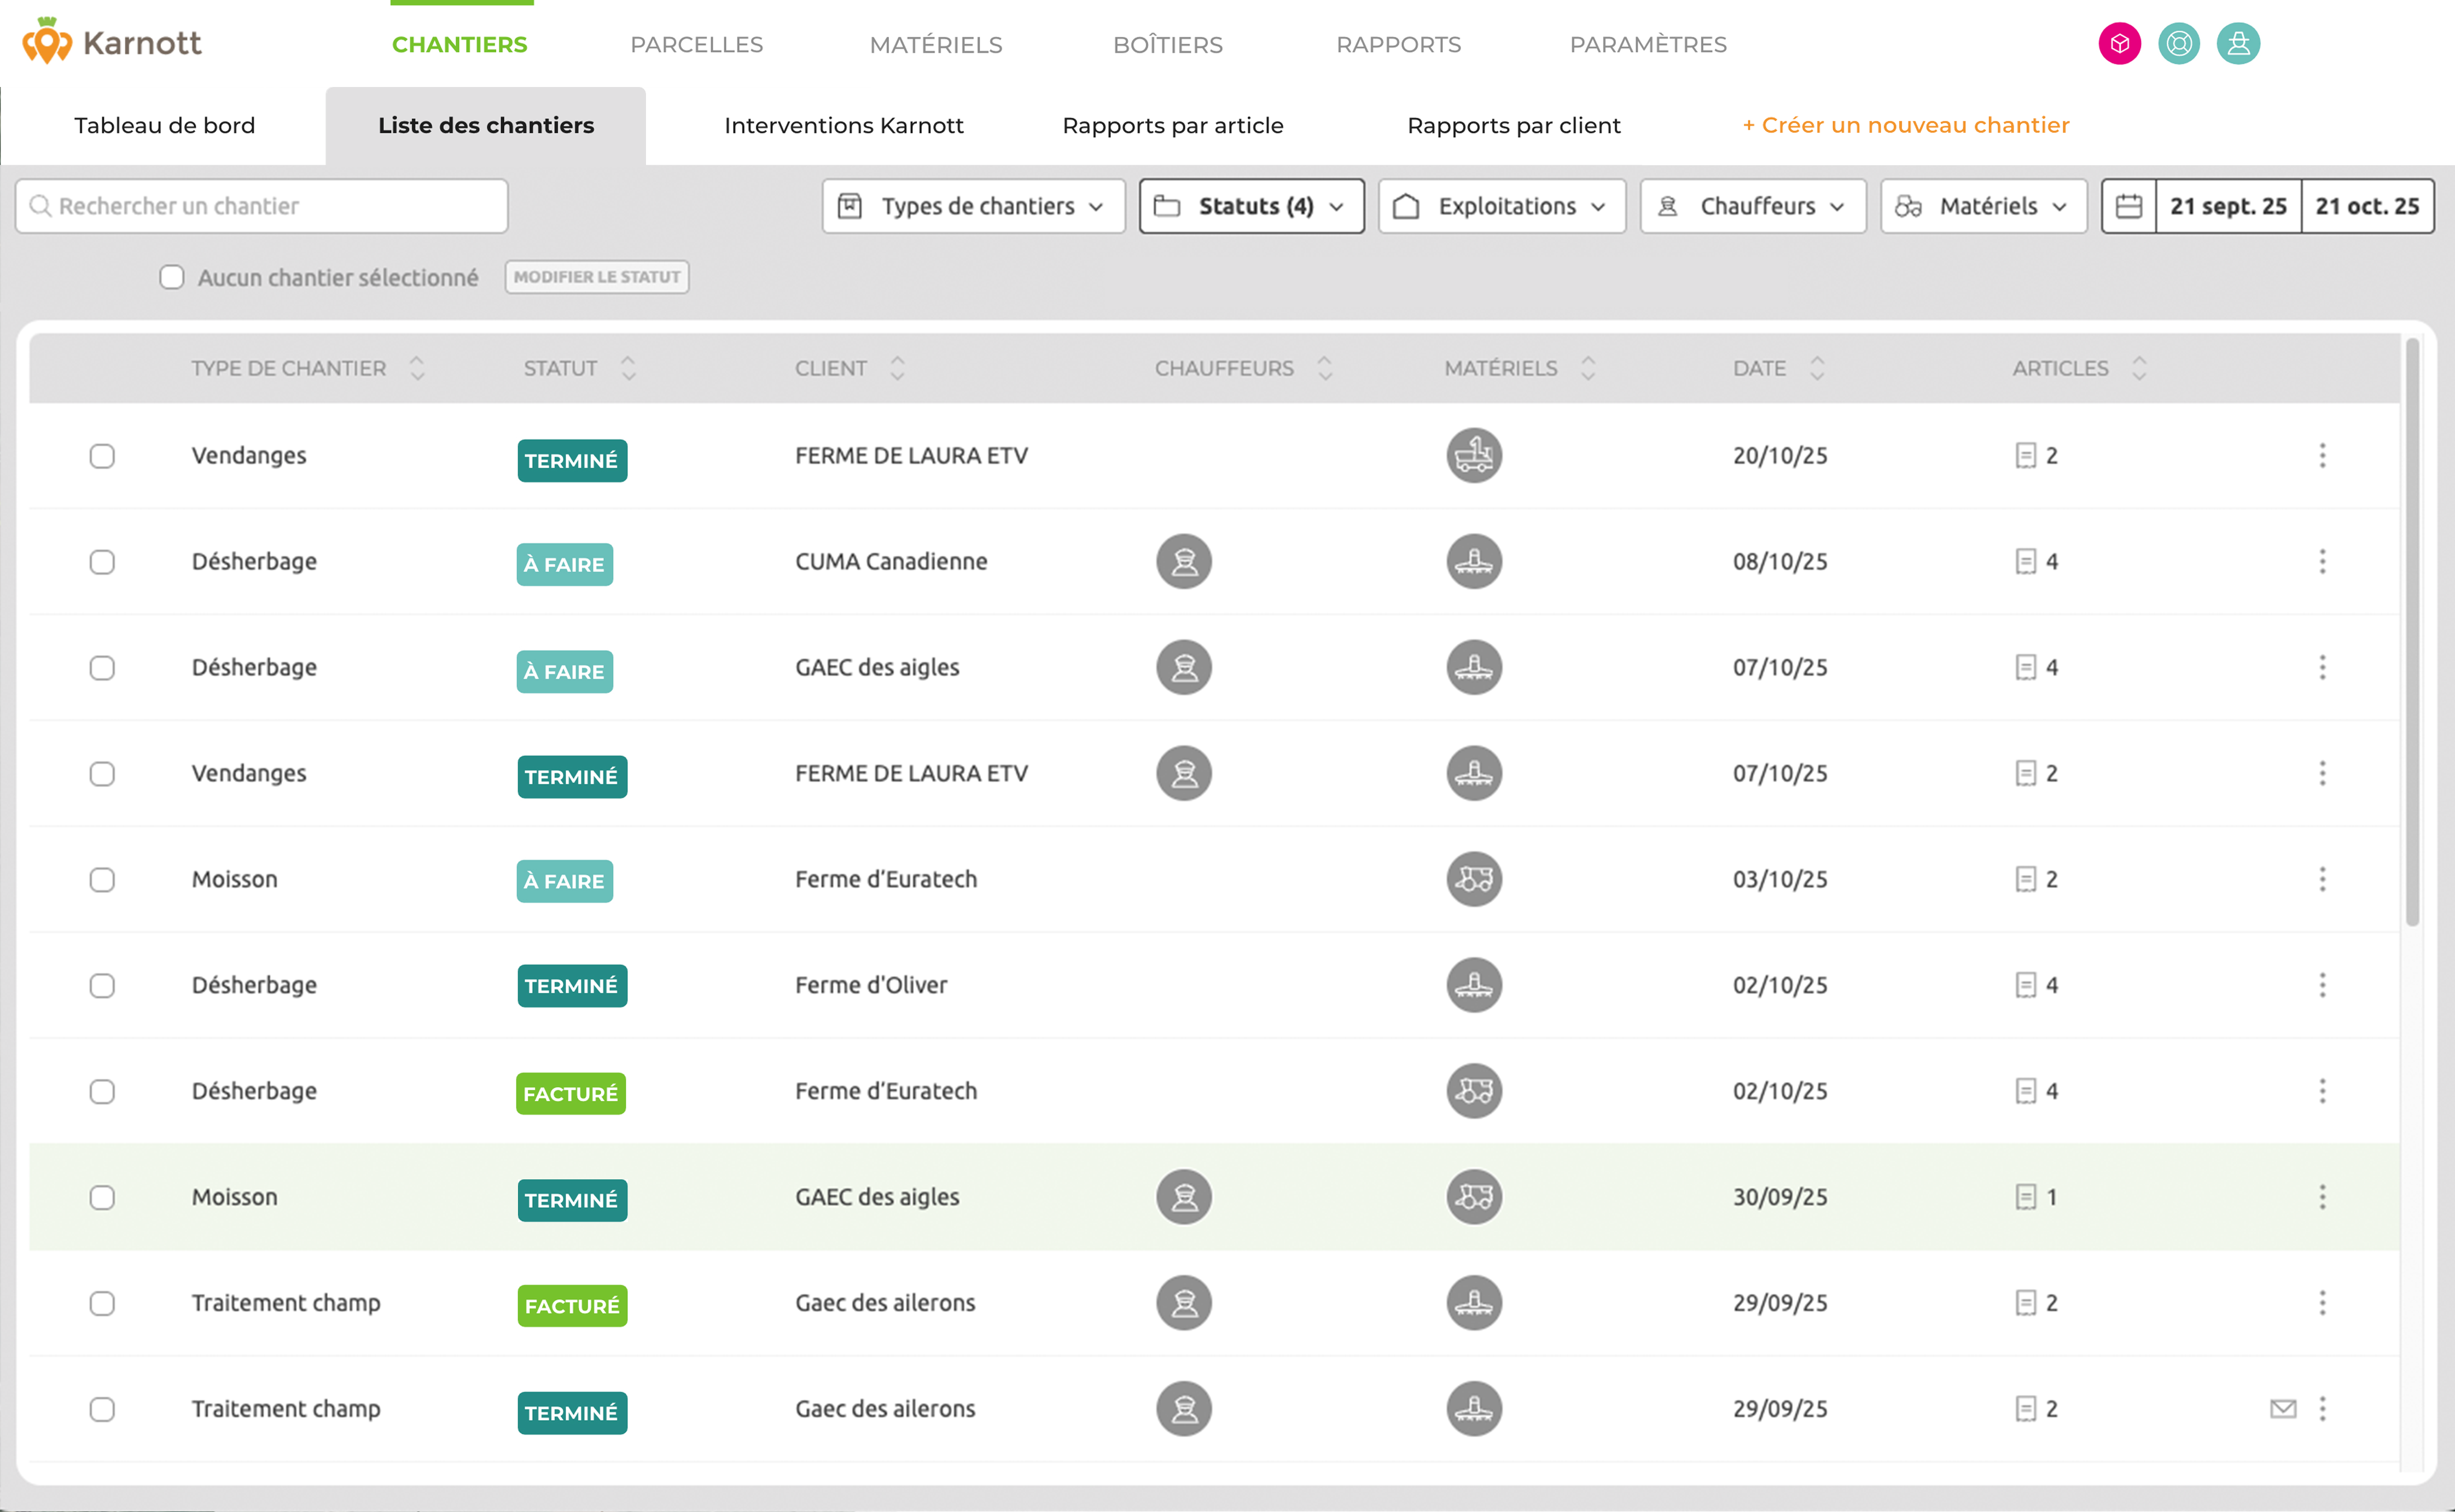2455x1512 pixels.
Task: Click the chauffeur icon on the CUMA Canadienne row
Action: [1184, 562]
